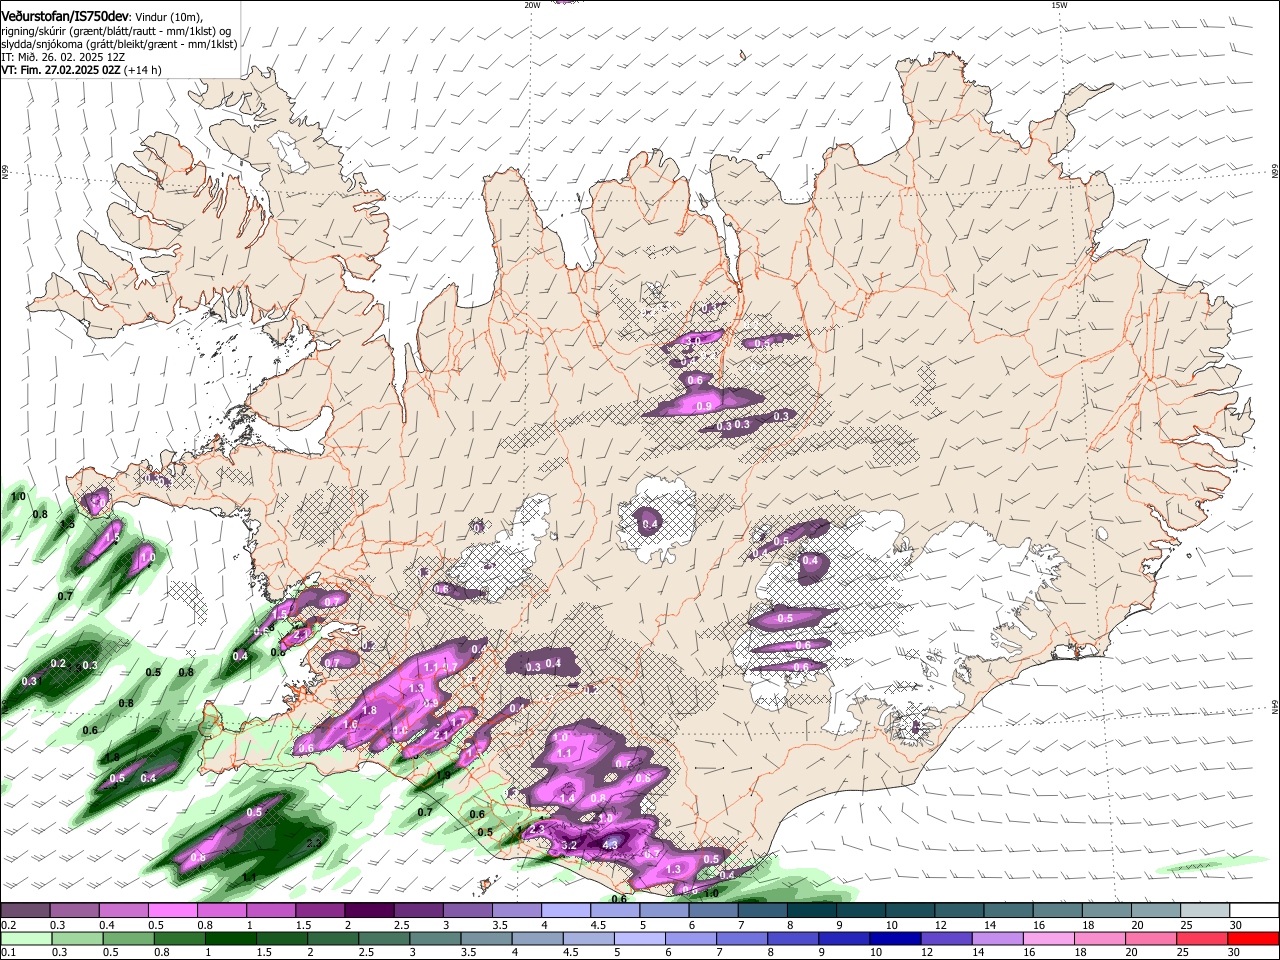Click the 'slydda/snjókoma' description line
The height and width of the screenshot is (960, 1280).
(118, 44)
